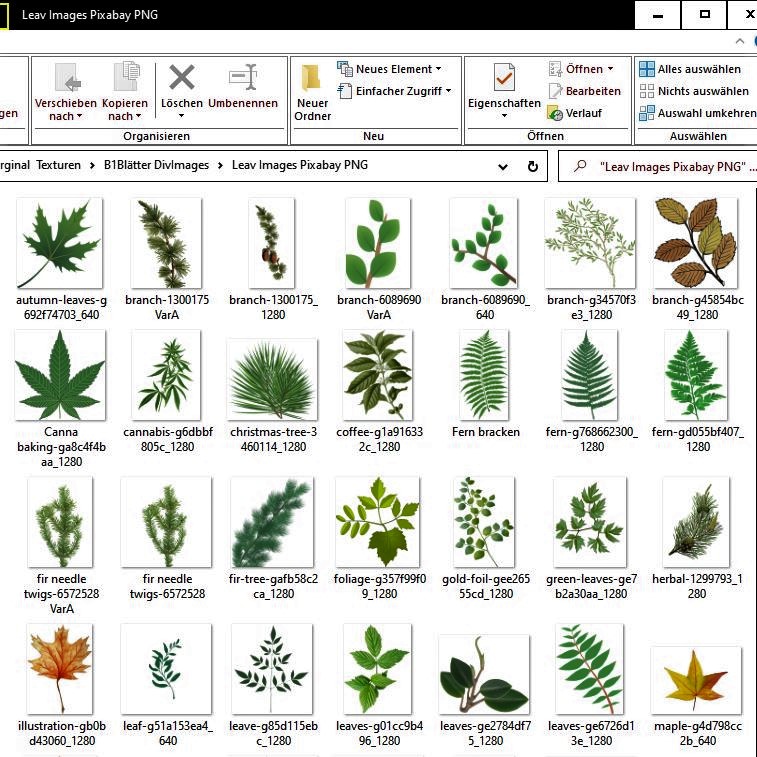
Task: Select green-leaves-ge7b2a30aa_1280 thumbnail
Action: (590, 522)
